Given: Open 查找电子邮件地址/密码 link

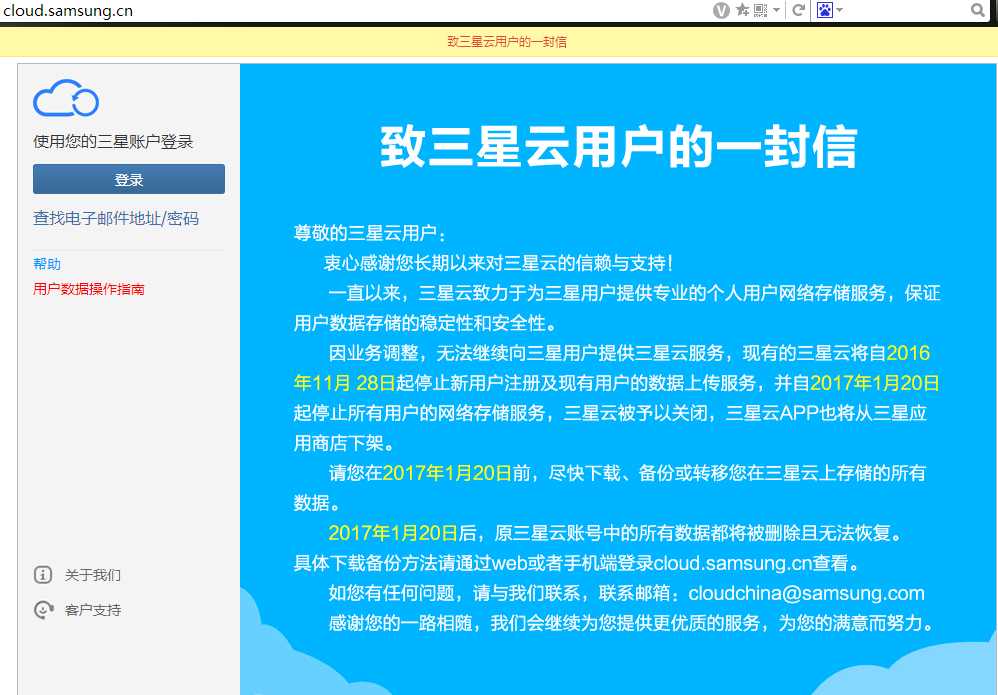Looking at the screenshot, I should click(116, 218).
